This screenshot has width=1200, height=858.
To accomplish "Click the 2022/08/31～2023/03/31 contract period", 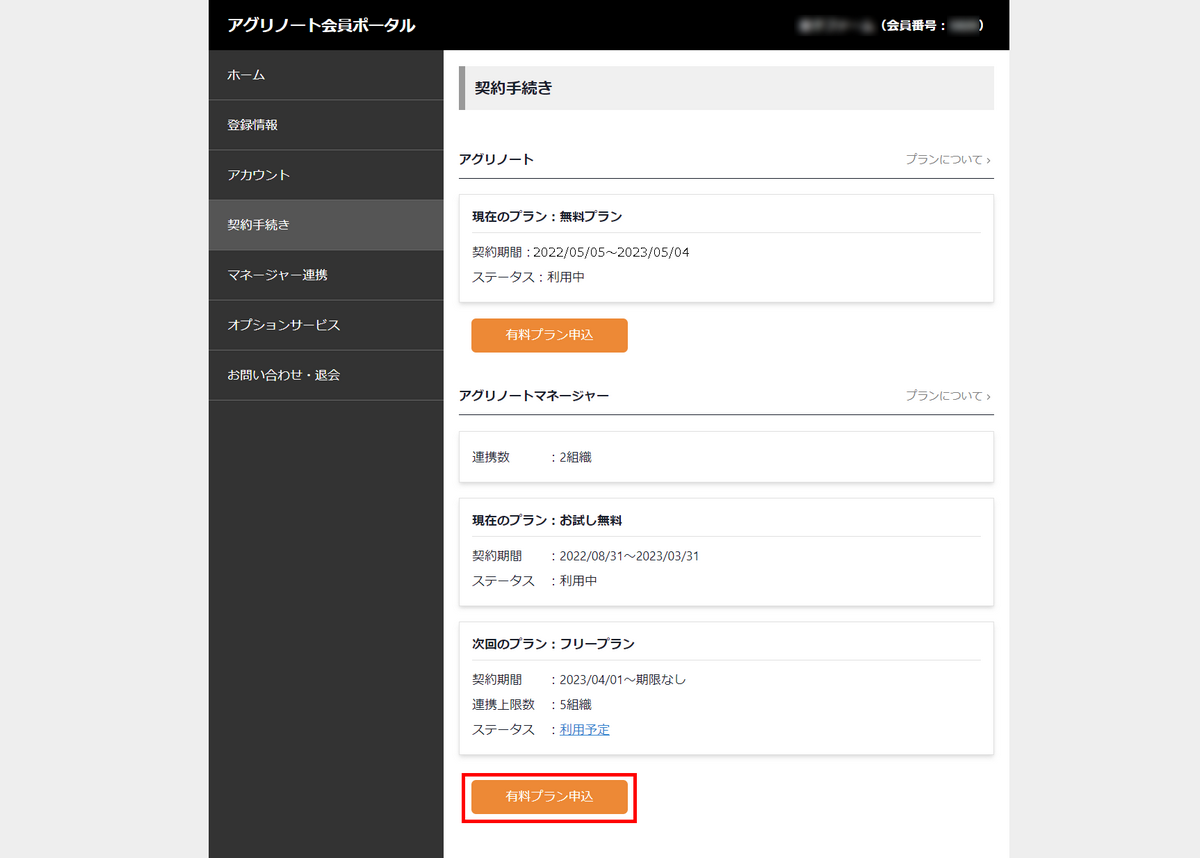I will [x=629, y=556].
